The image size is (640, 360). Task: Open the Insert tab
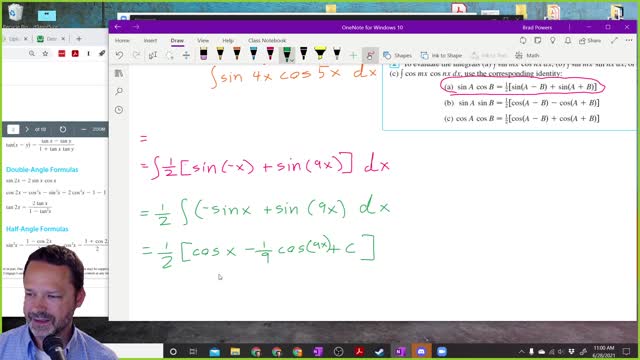click(x=150, y=40)
